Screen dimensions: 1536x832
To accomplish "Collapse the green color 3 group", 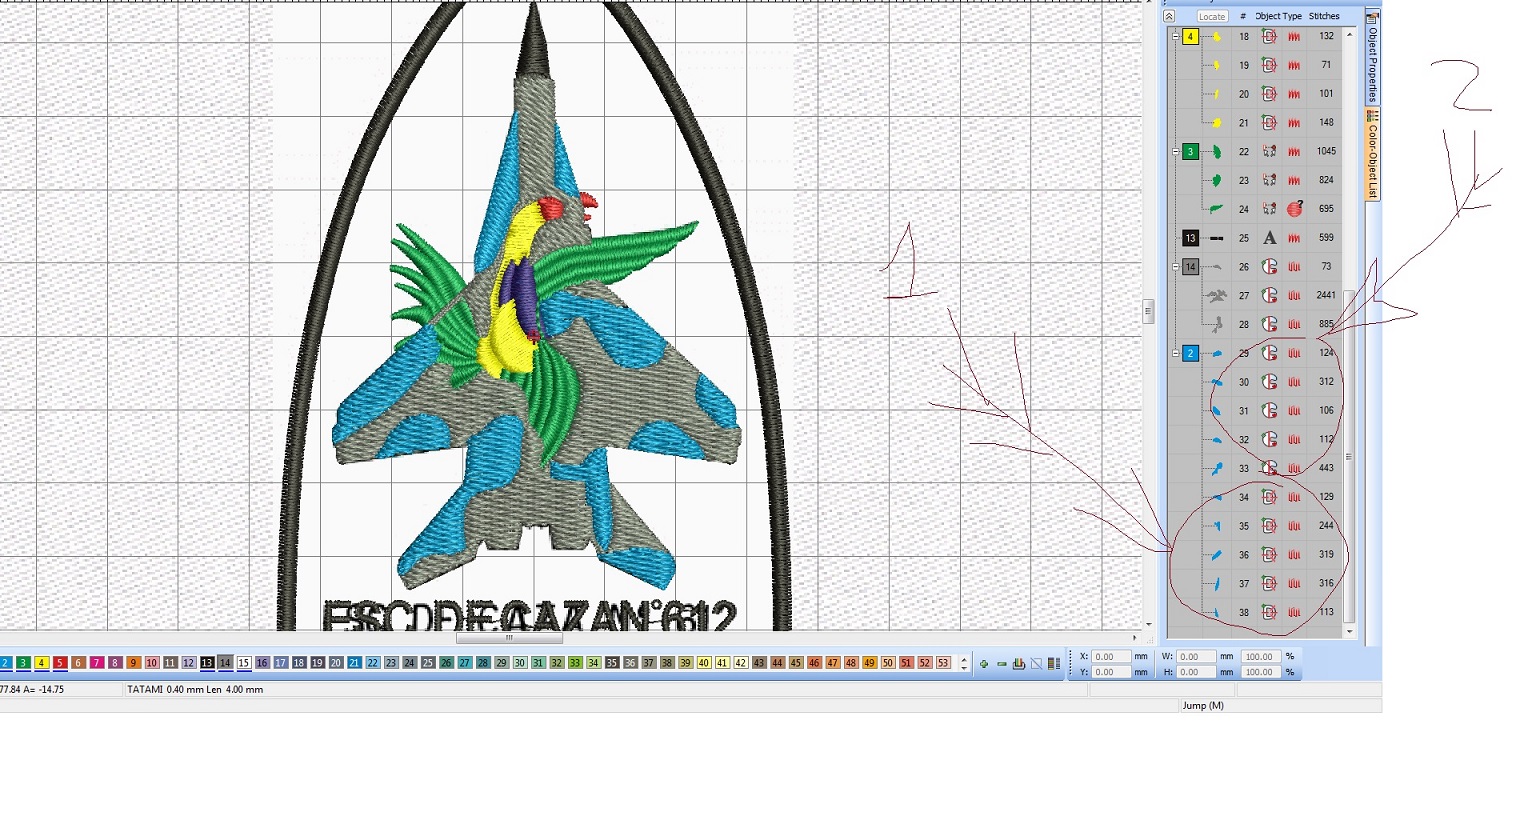I will pos(1176,152).
